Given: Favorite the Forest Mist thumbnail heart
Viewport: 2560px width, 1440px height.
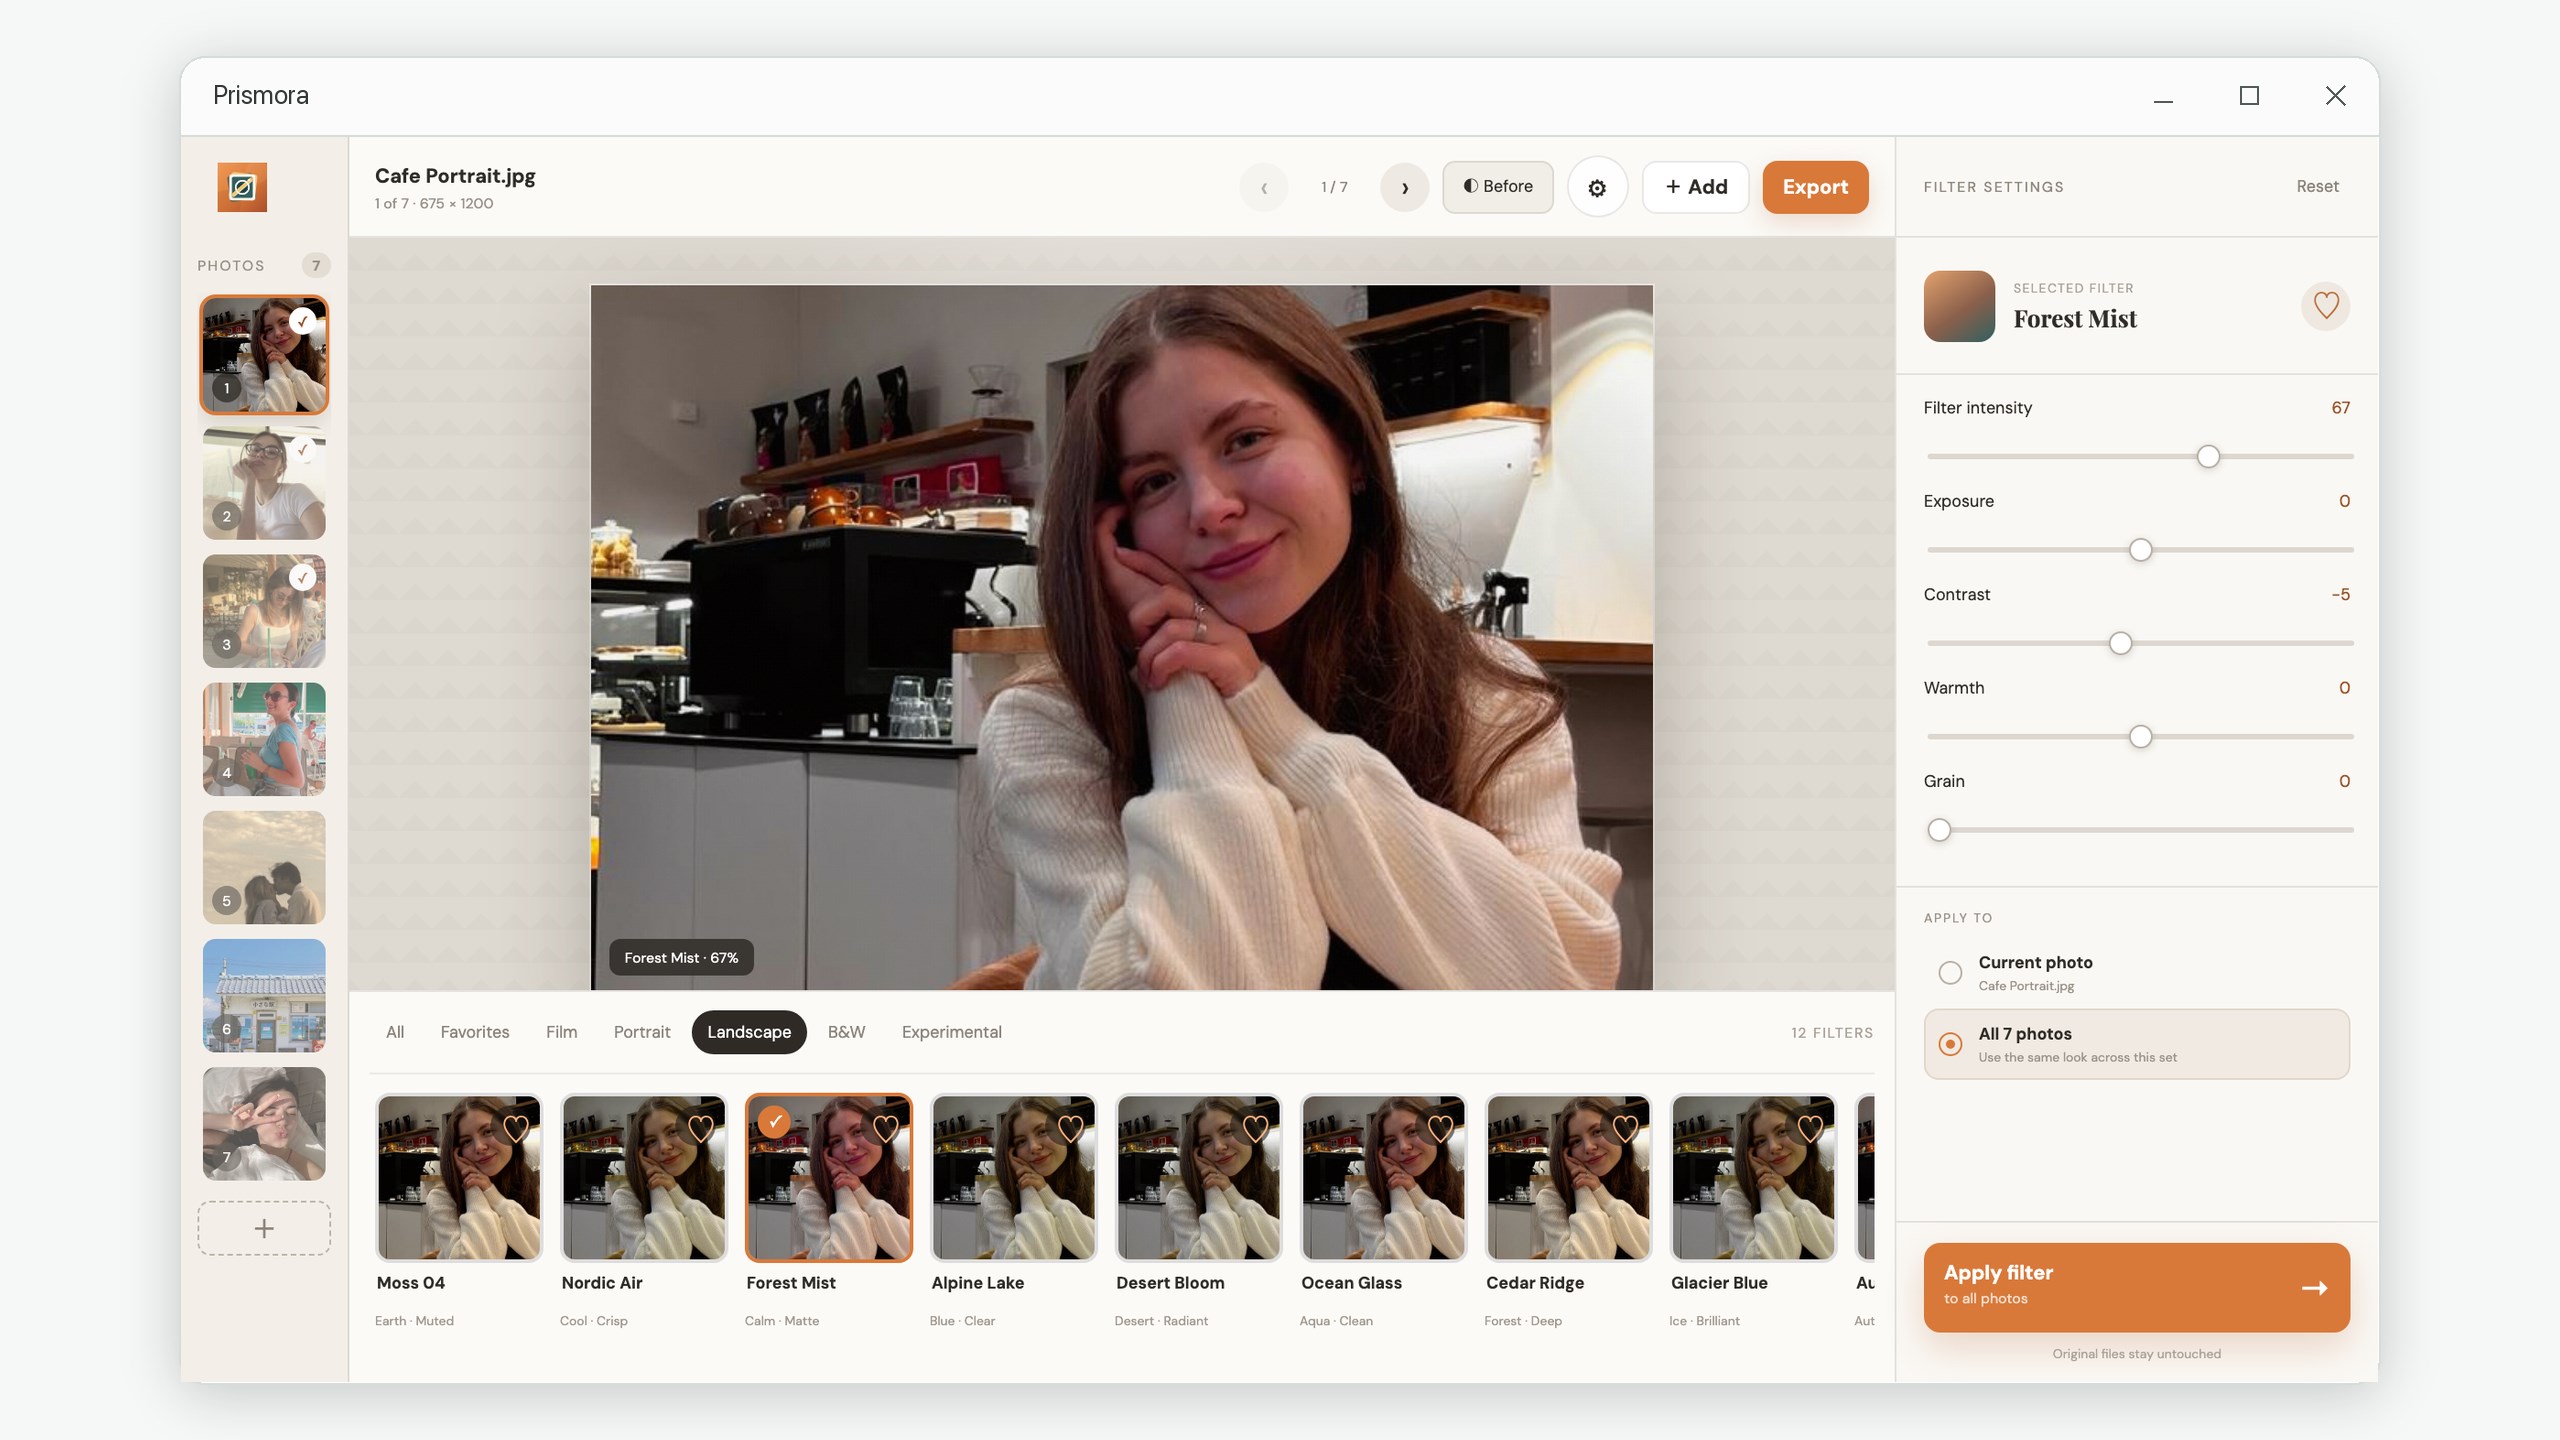Looking at the screenshot, I should coord(885,1129).
